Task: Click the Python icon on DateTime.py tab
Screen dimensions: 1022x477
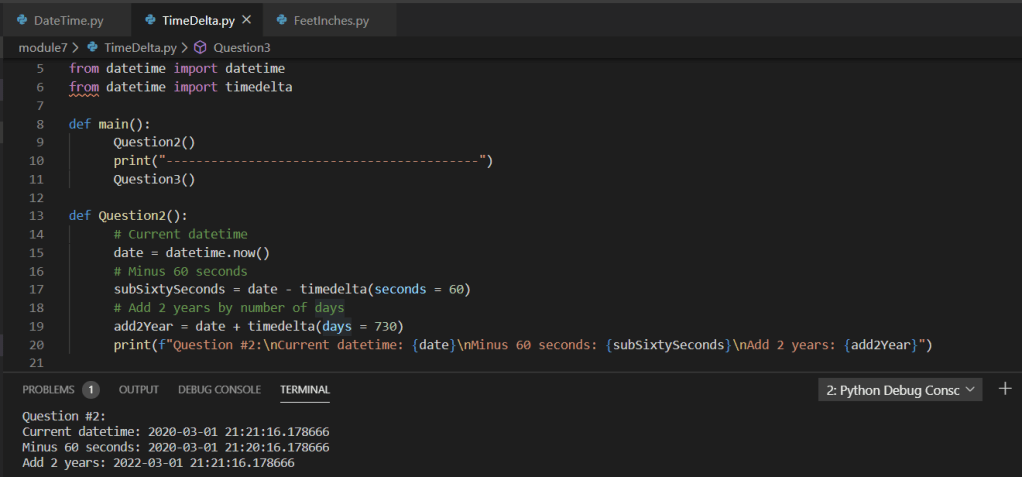Action: pos(22,20)
